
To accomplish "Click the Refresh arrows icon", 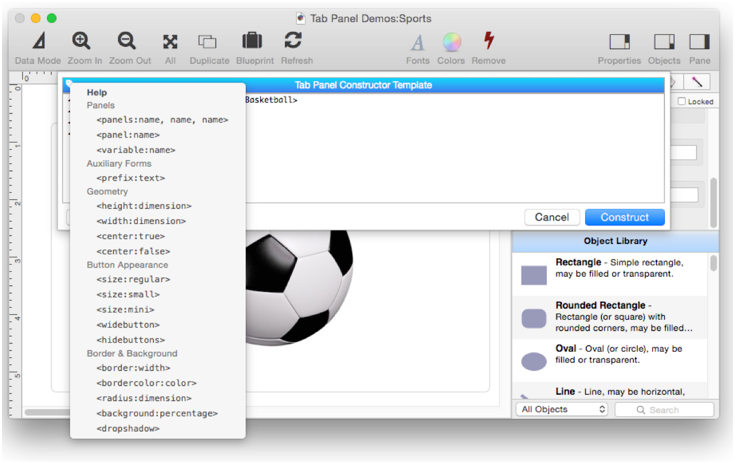I will (293, 40).
